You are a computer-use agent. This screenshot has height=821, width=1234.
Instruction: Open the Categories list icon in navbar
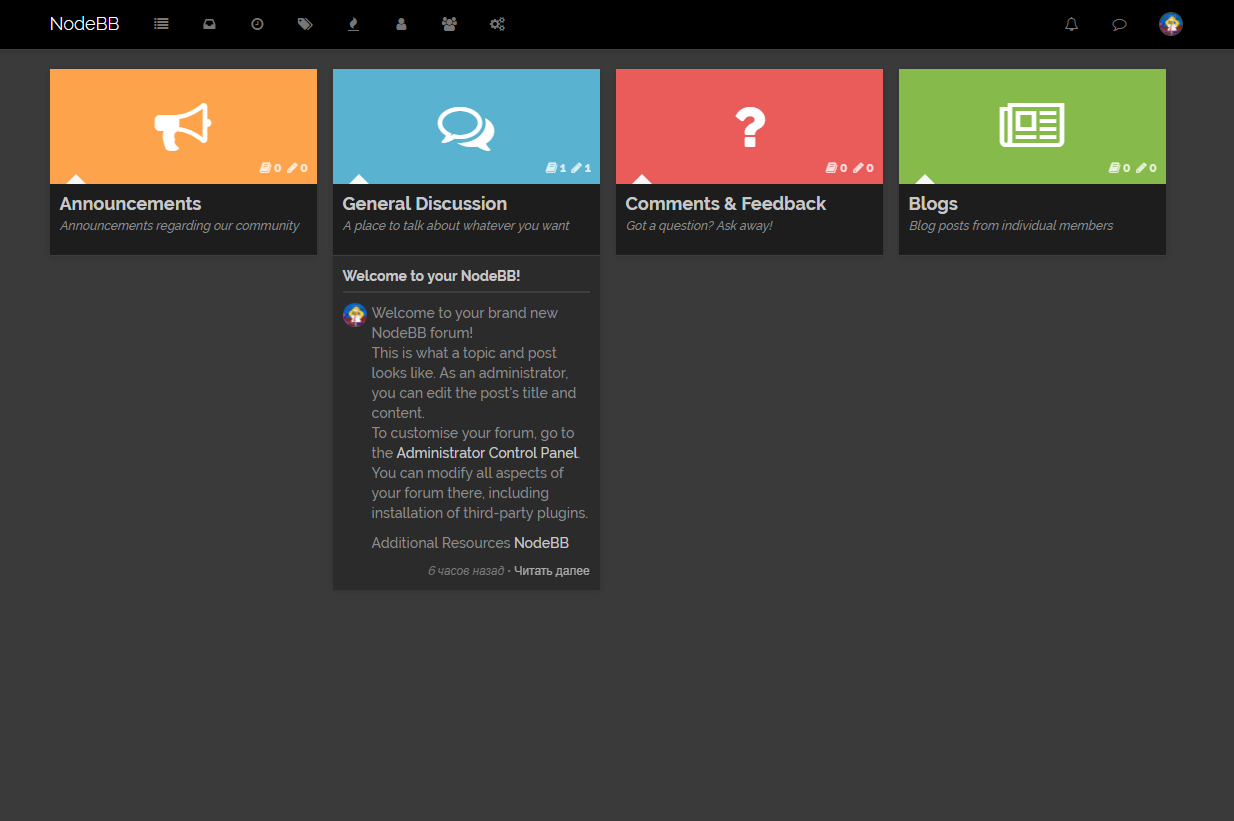(x=161, y=24)
